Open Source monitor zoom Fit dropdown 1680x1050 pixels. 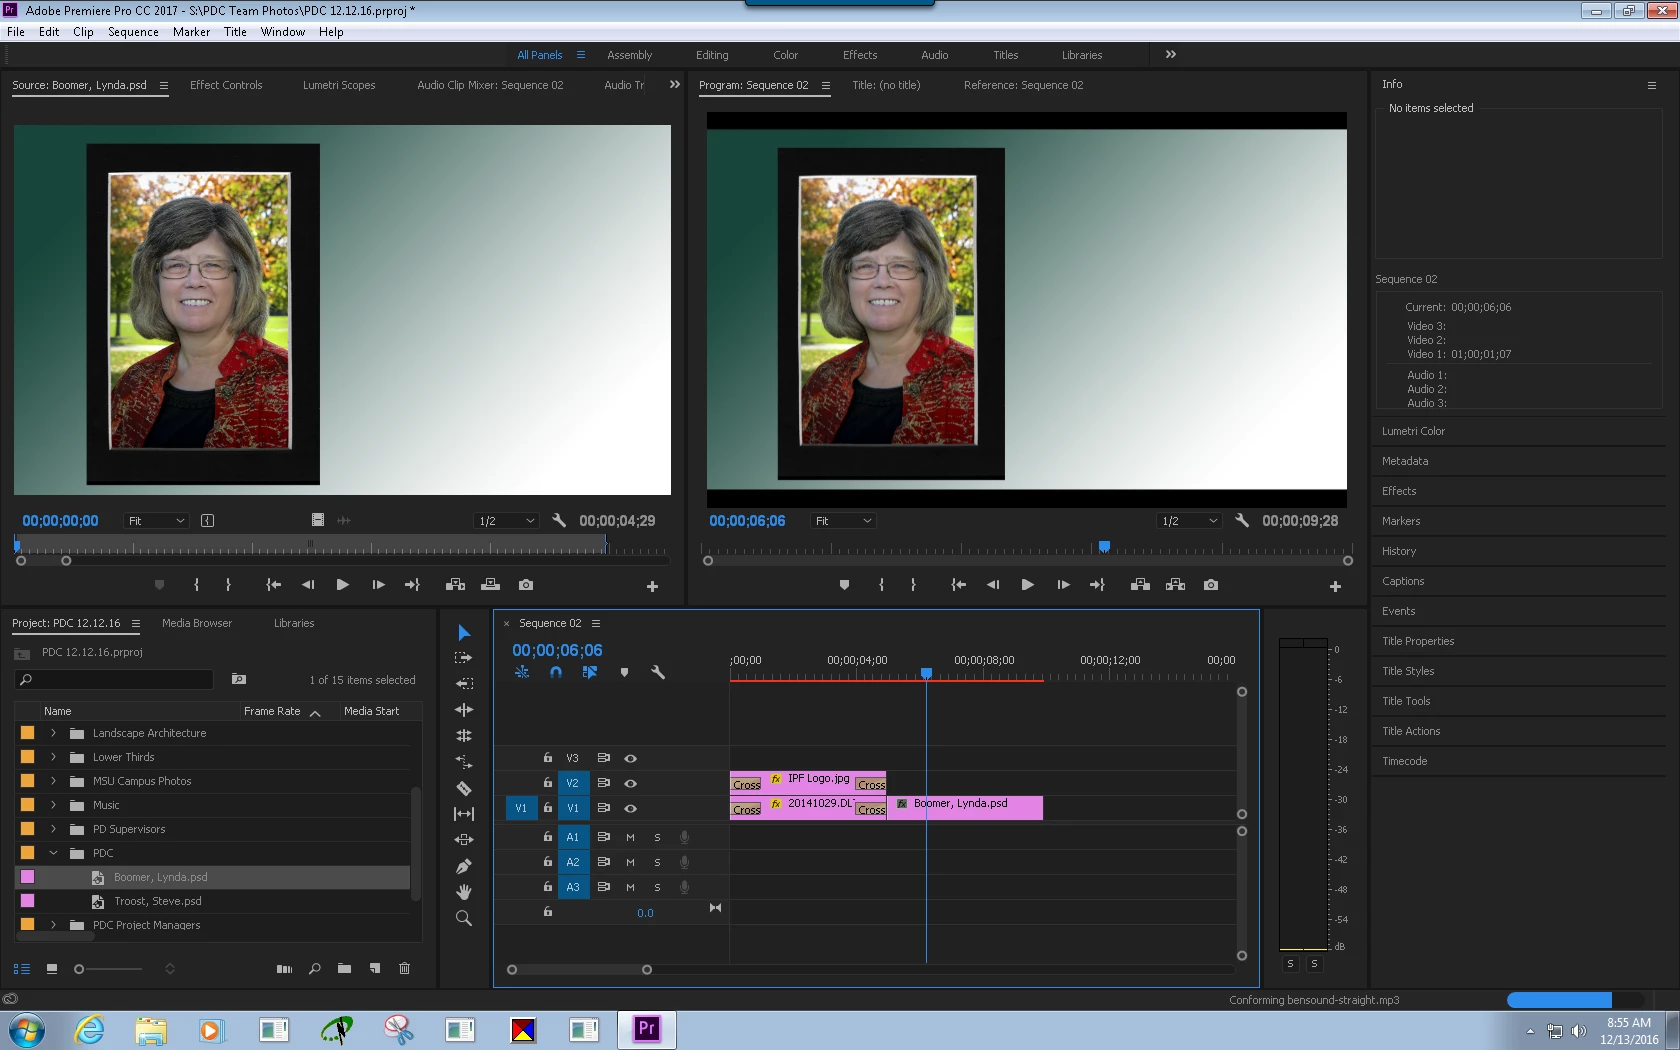pos(156,521)
